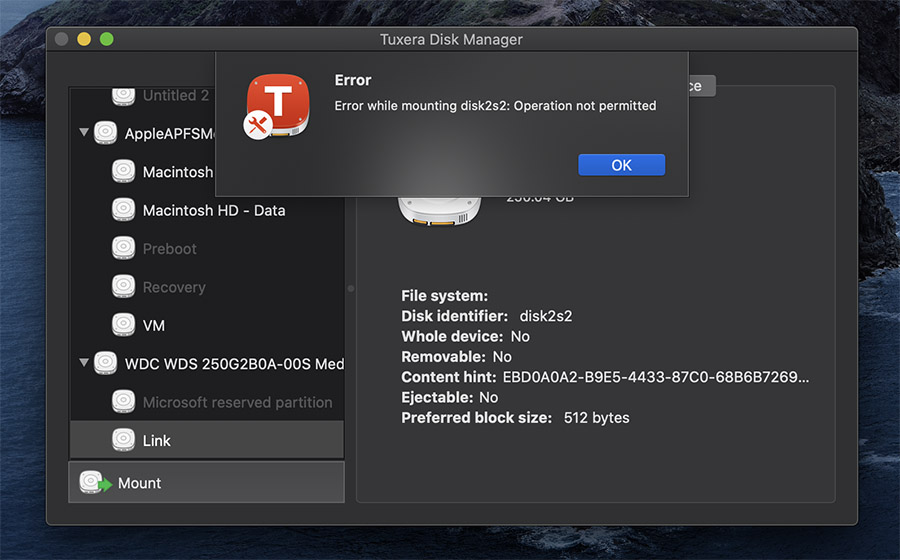Click the split pane divider handle dot
Image resolution: width=900 pixels, height=560 pixels.
351,289
